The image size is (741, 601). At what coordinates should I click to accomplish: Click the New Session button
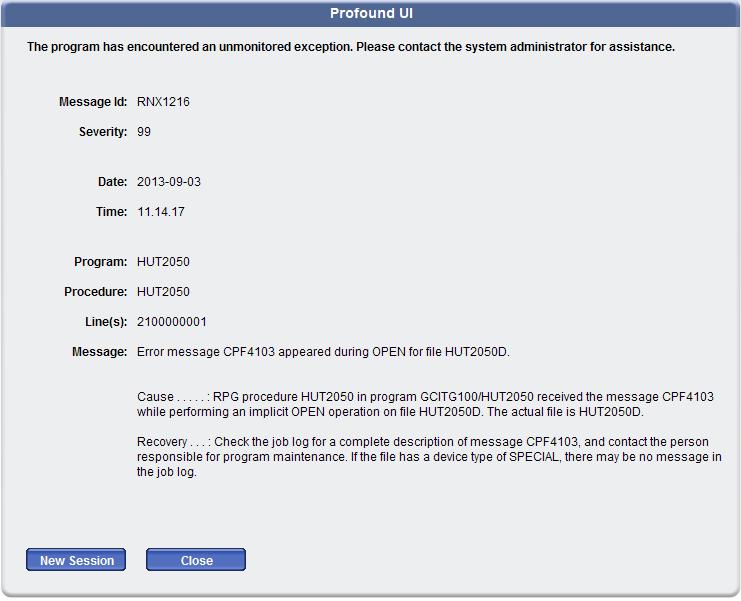pos(76,560)
